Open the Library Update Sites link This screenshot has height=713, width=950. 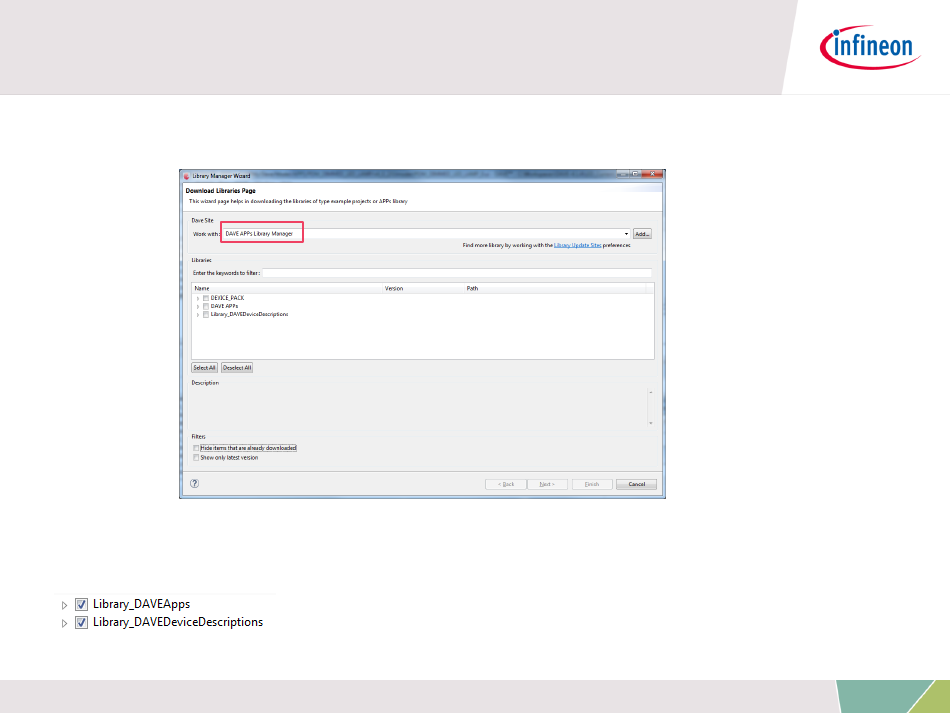[x=577, y=245]
